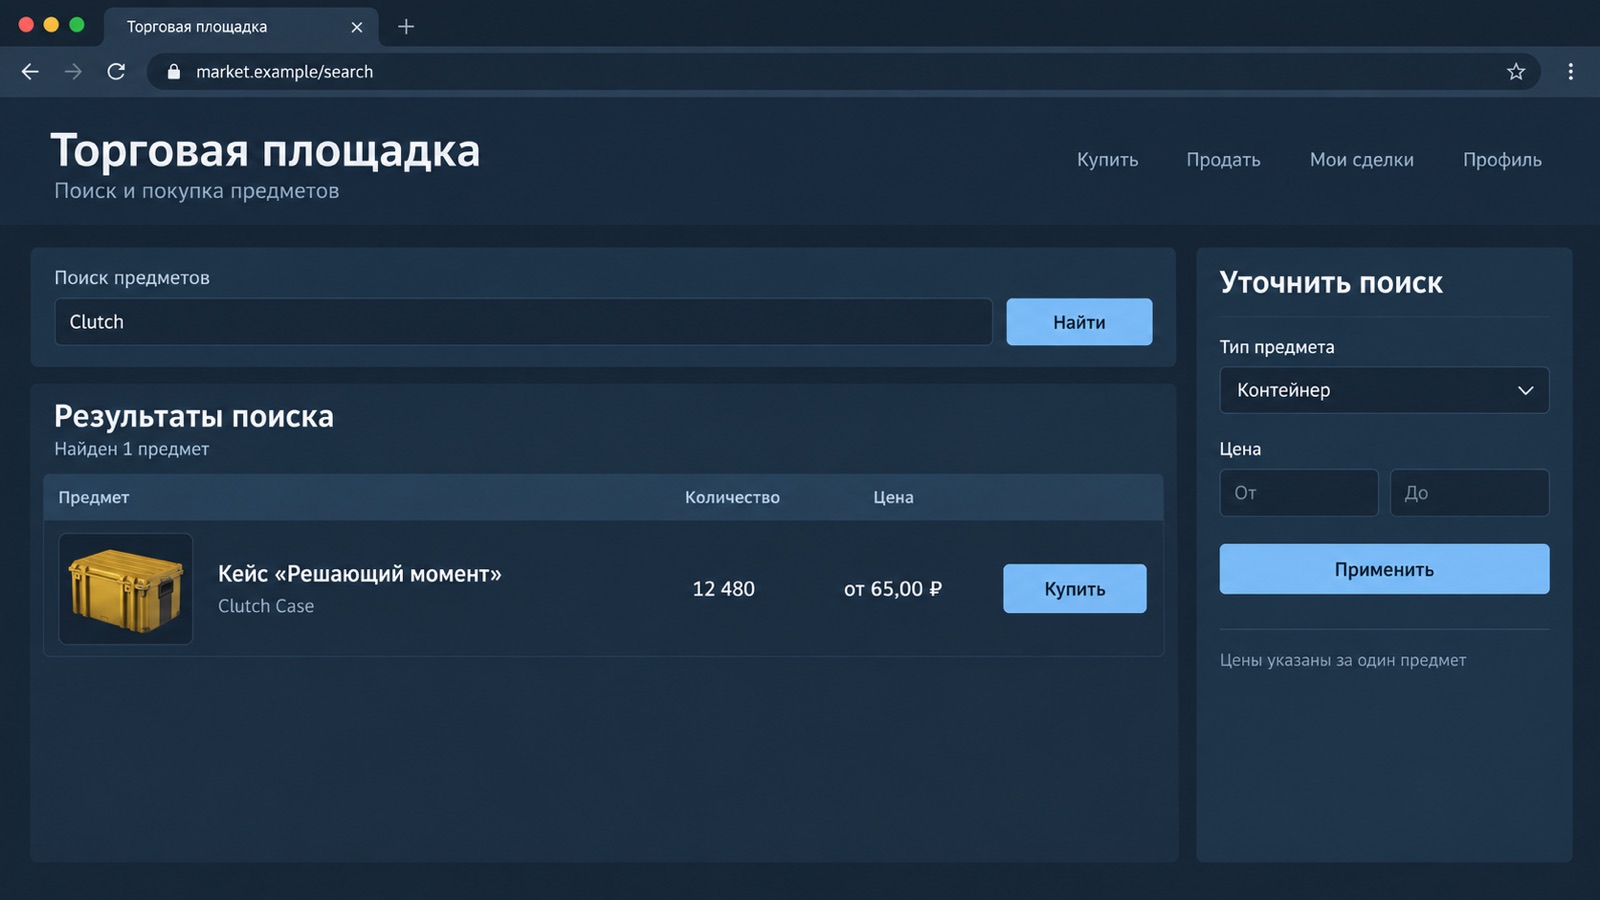This screenshot has height=900, width=1600.
Task: Select the price от 65,00 ₽
Action: pyautogui.click(x=893, y=589)
